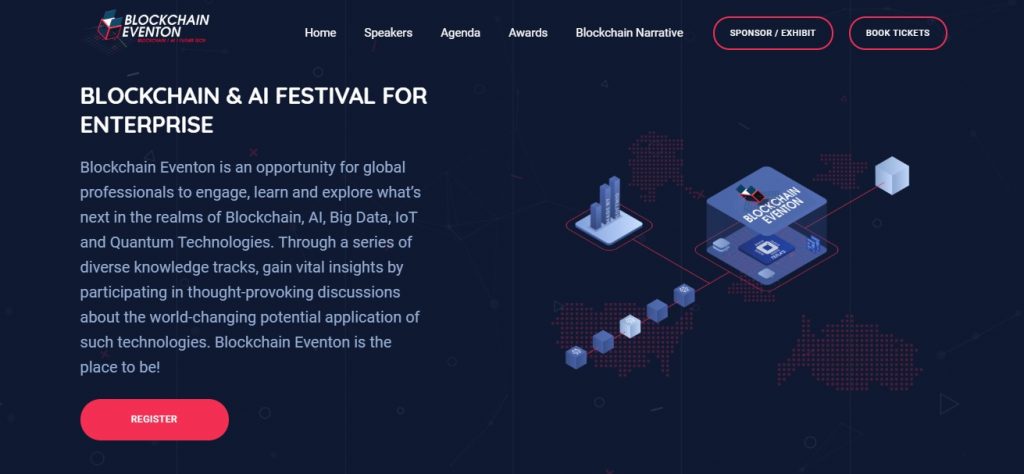Open the Agenda menu link
Image resolution: width=1024 pixels, height=474 pixels.
point(460,33)
